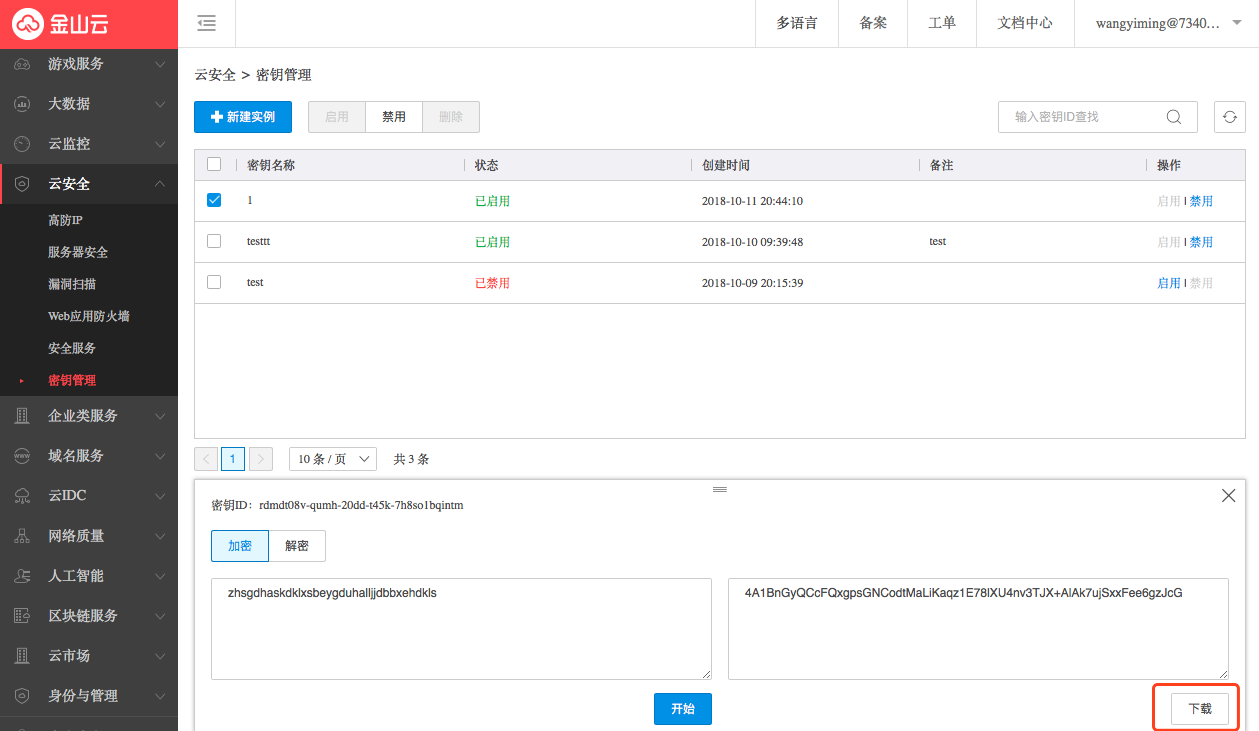Expand the 游戏服务 sidebar section
The image size is (1259, 731).
[x=88, y=64]
